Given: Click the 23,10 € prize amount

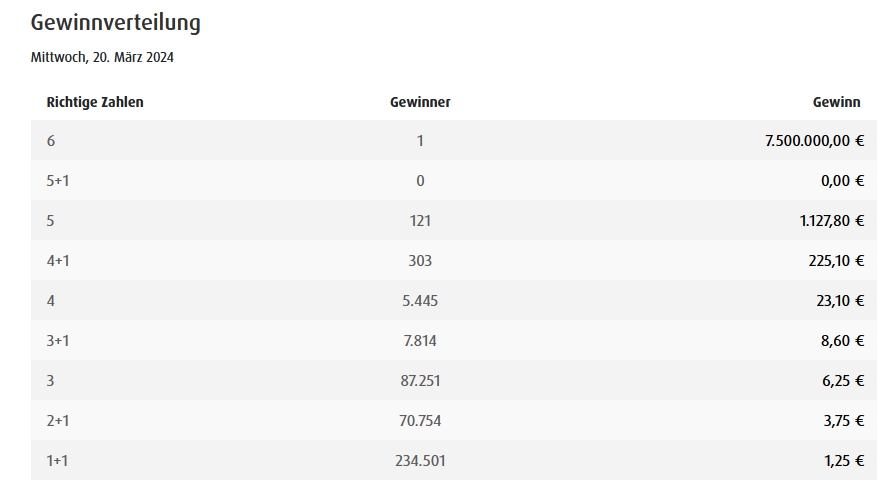Looking at the screenshot, I should pyautogui.click(x=840, y=301).
